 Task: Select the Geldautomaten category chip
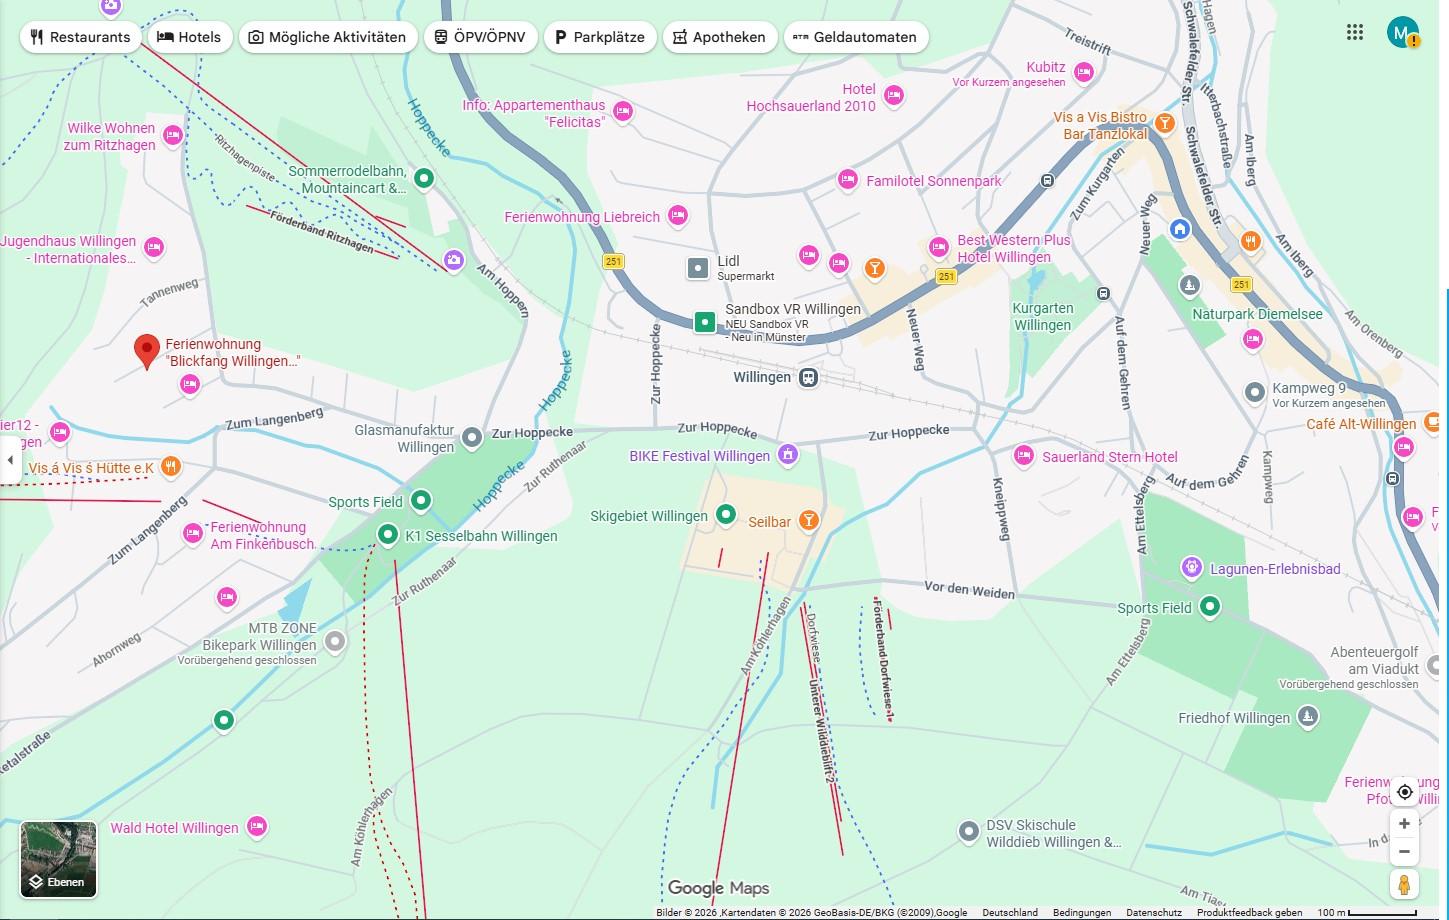(x=855, y=37)
